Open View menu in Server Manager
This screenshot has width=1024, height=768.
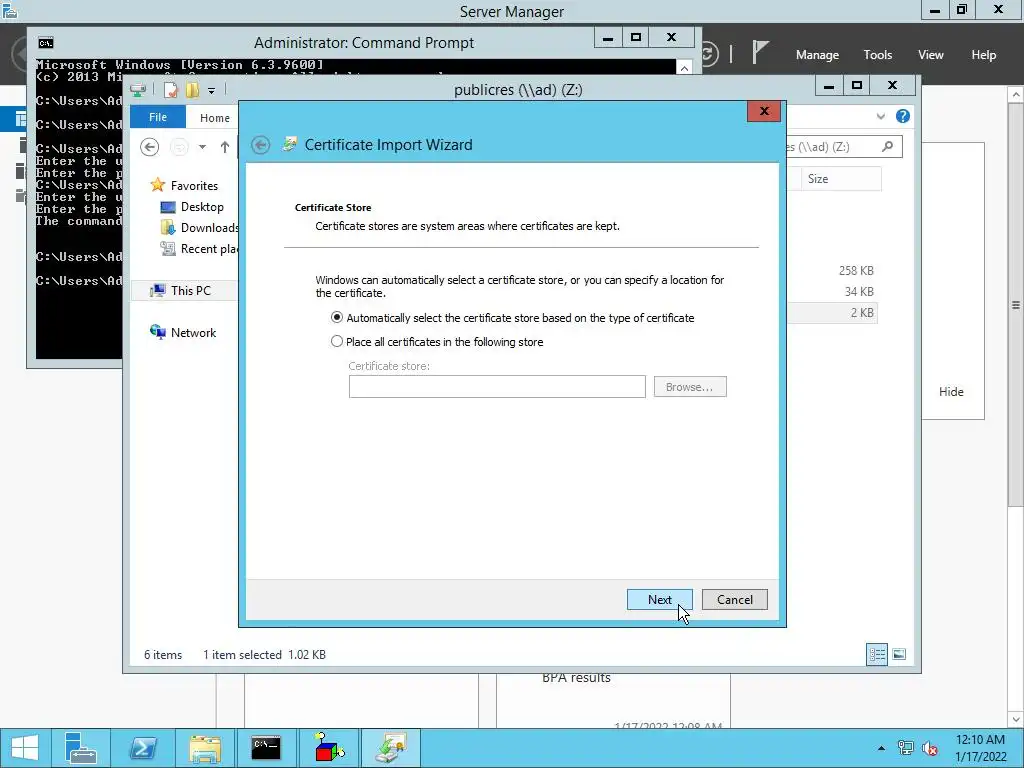pyautogui.click(x=931, y=55)
